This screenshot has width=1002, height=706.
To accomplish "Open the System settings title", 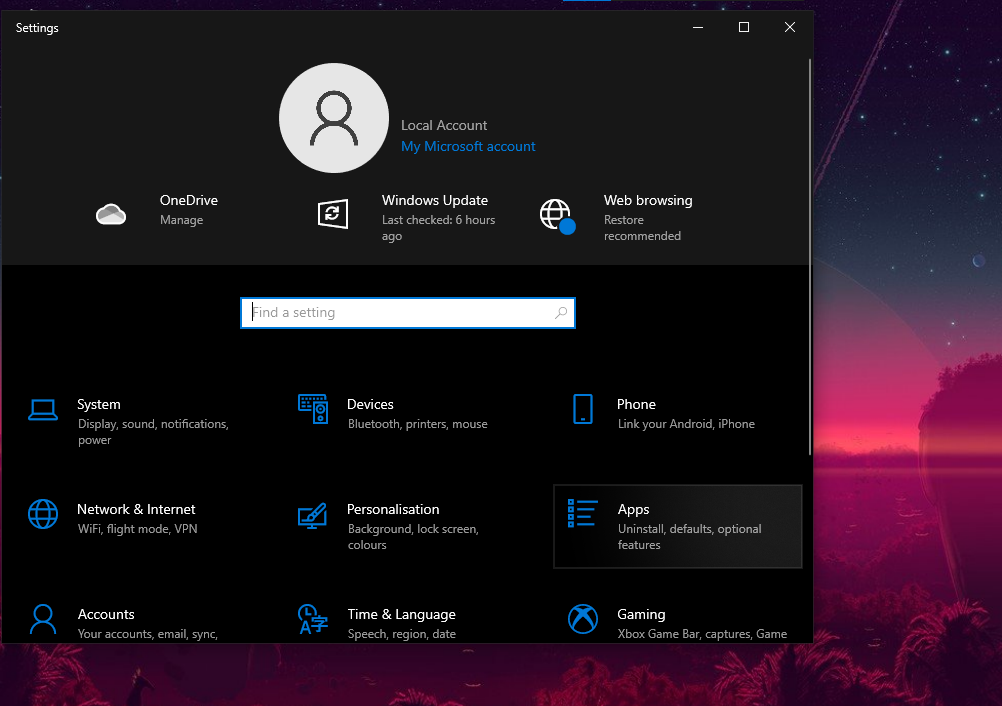I will 98,404.
